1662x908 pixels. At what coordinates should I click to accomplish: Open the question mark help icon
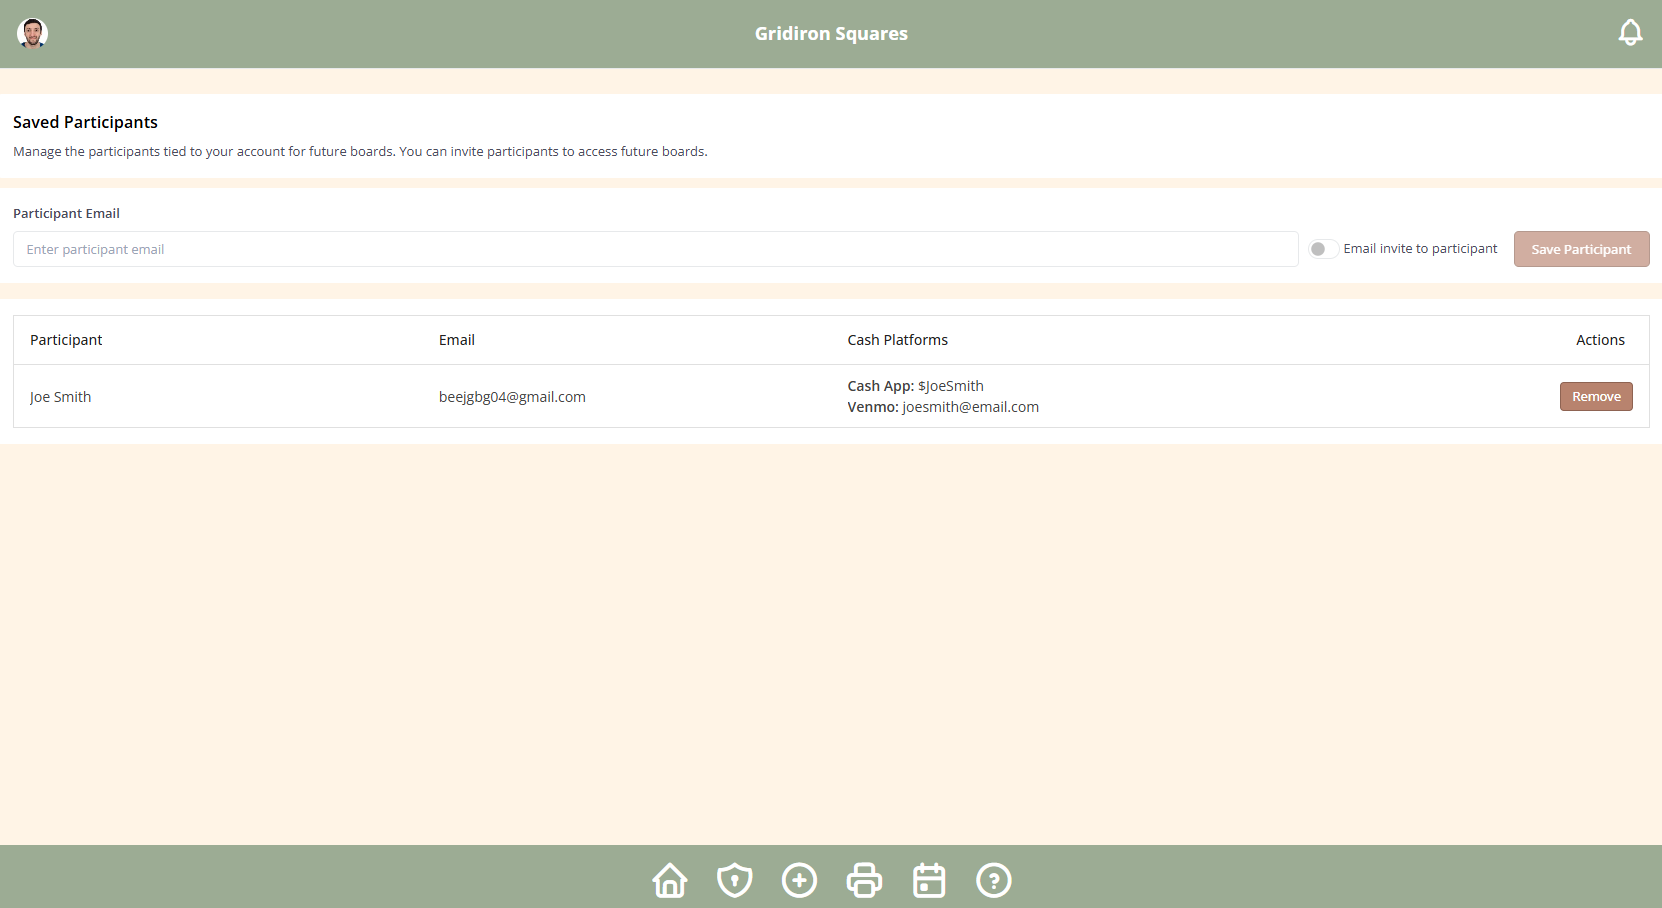click(x=994, y=880)
